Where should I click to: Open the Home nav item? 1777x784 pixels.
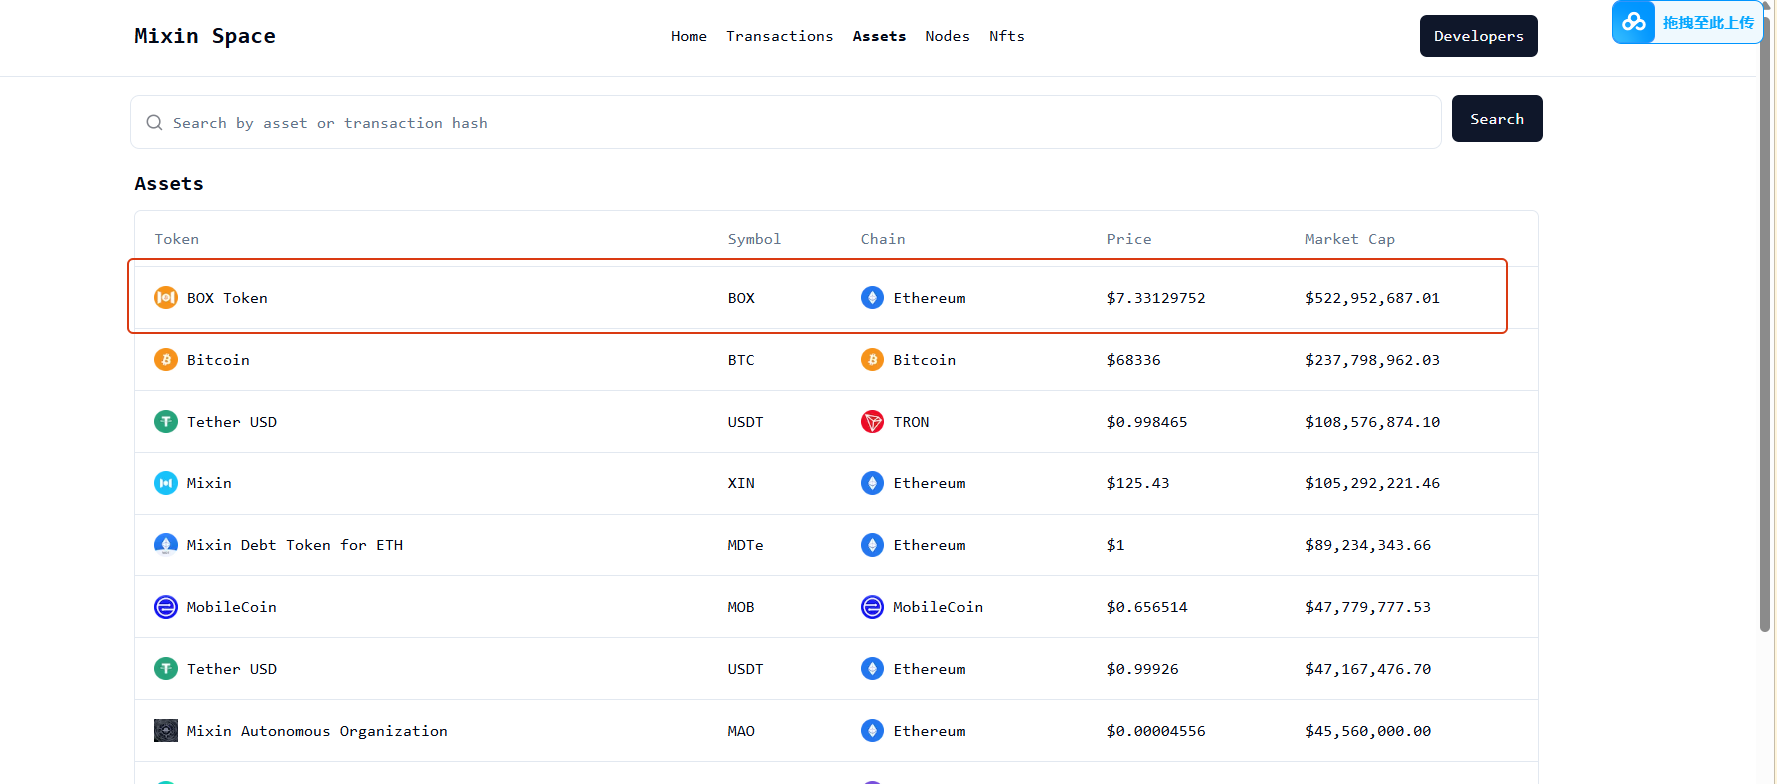pos(689,36)
